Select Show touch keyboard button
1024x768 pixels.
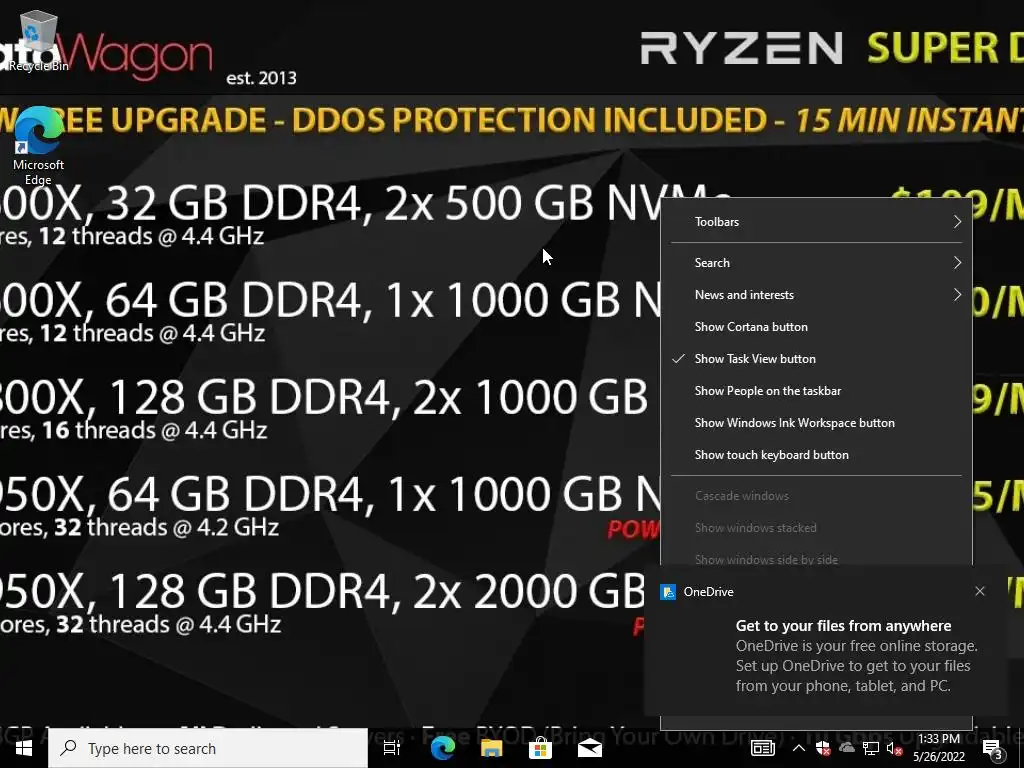pos(816,455)
